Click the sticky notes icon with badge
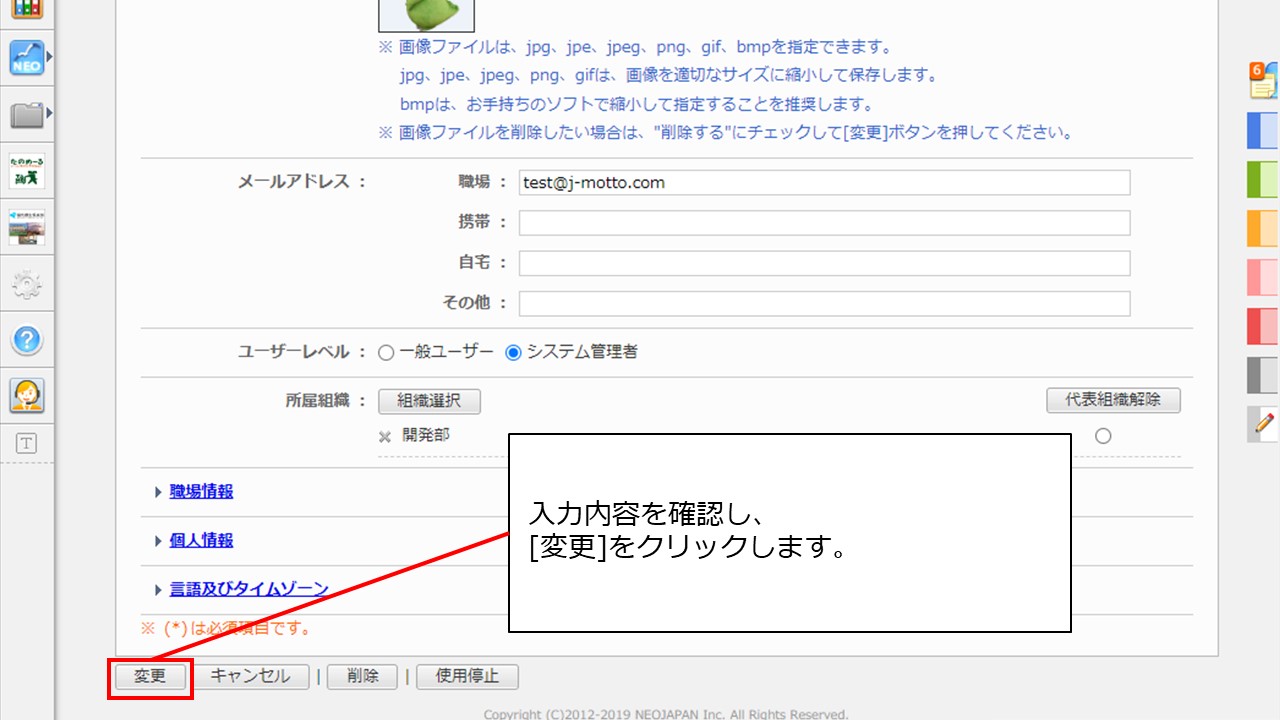 coord(1263,80)
